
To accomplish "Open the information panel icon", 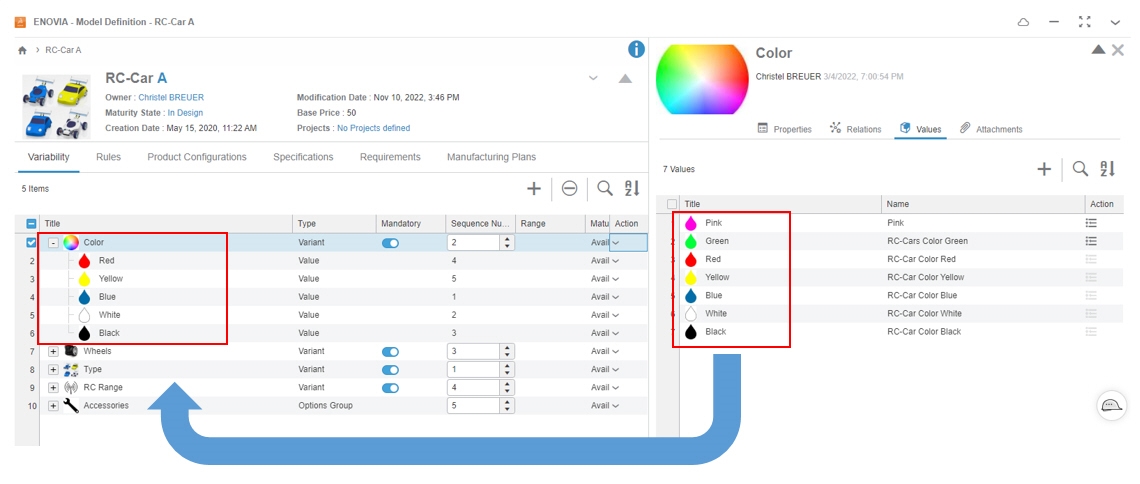I will tap(636, 49).
